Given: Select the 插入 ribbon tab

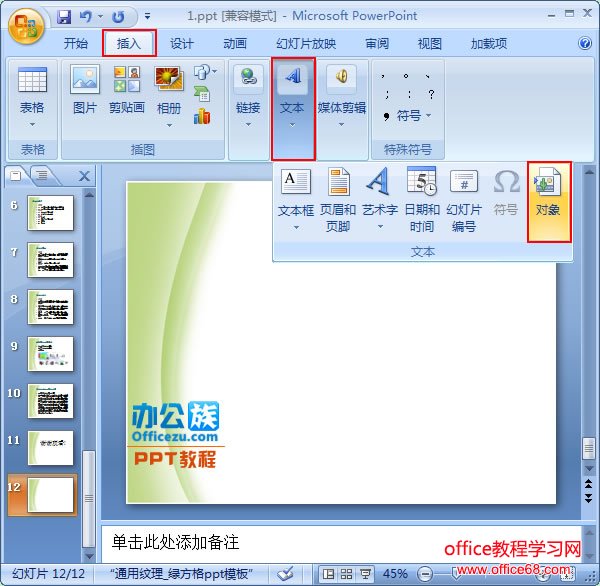Looking at the screenshot, I should tap(129, 43).
